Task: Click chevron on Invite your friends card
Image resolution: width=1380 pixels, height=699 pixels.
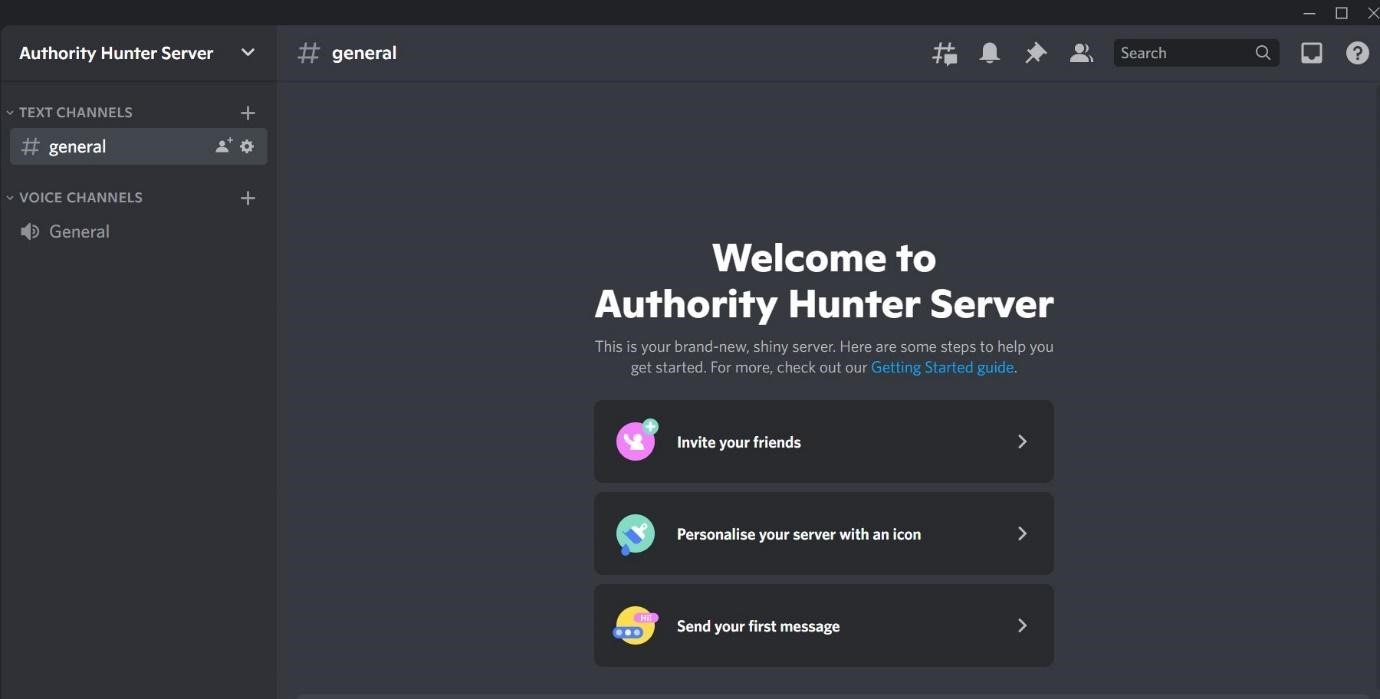Action: [x=1022, y=442]
